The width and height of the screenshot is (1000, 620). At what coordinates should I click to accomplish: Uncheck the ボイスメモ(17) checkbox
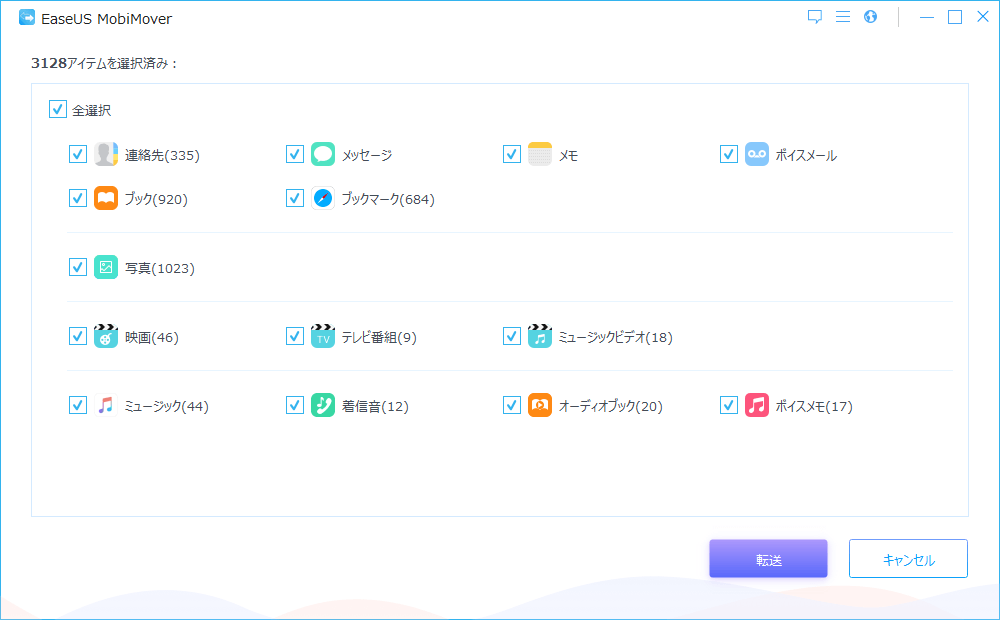pos(729,405)
